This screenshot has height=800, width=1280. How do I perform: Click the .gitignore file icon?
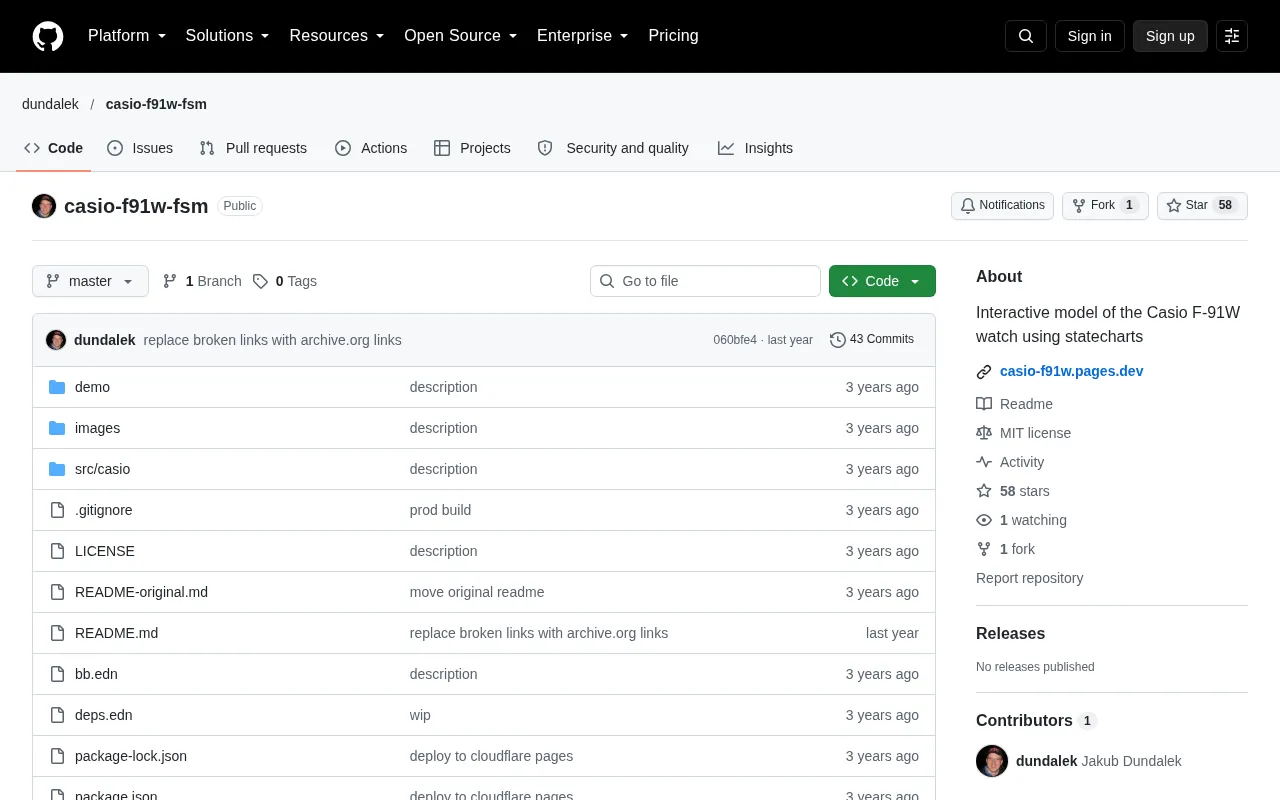[x=57, y=510]
